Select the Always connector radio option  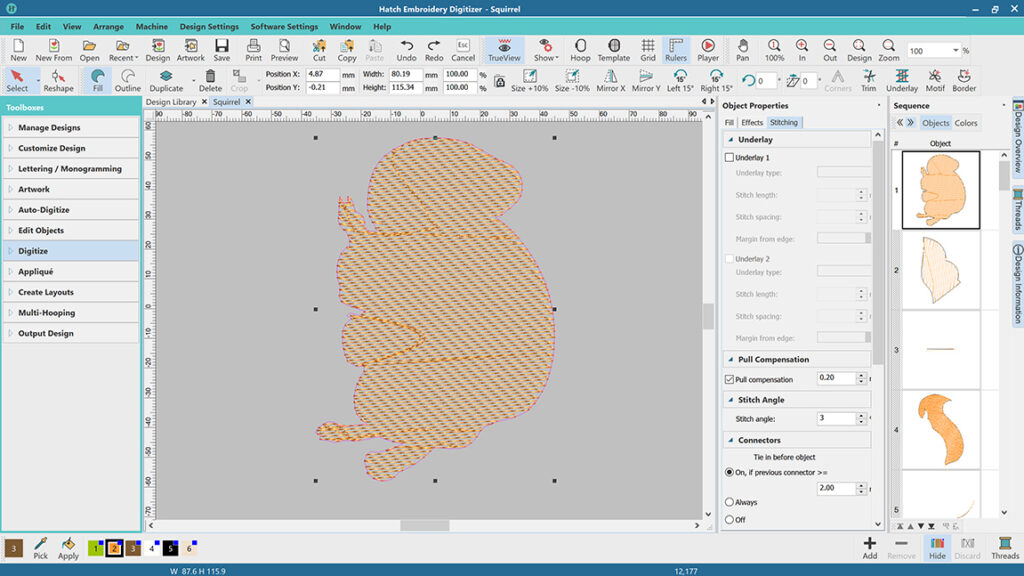point(729,502)
